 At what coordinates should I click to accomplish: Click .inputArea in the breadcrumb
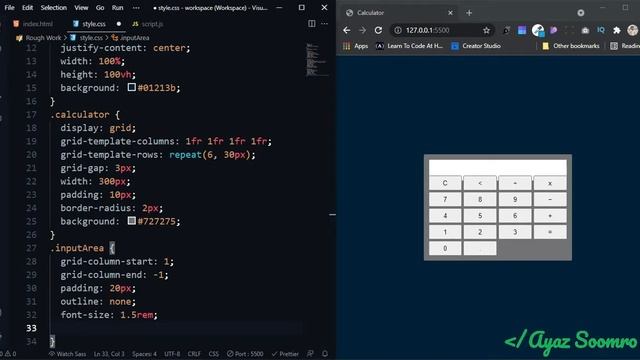click(x=134, y=38)
